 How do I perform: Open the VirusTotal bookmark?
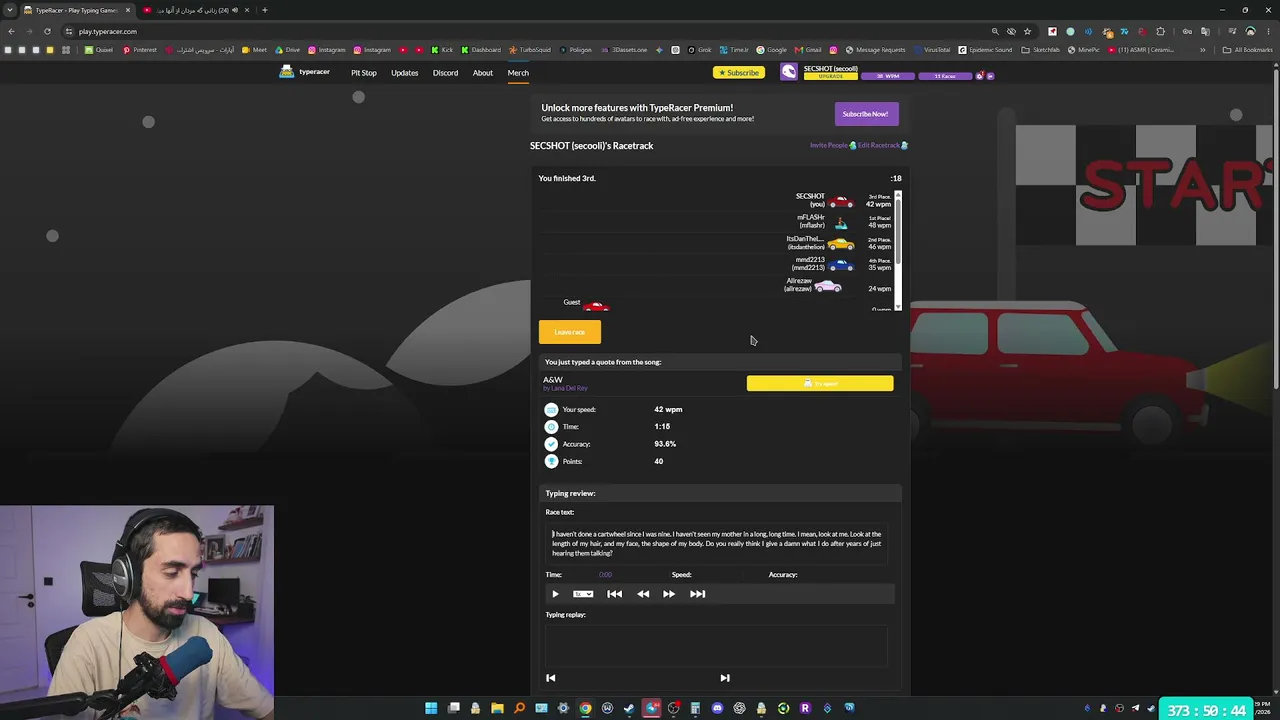click(x=932, y=50)
